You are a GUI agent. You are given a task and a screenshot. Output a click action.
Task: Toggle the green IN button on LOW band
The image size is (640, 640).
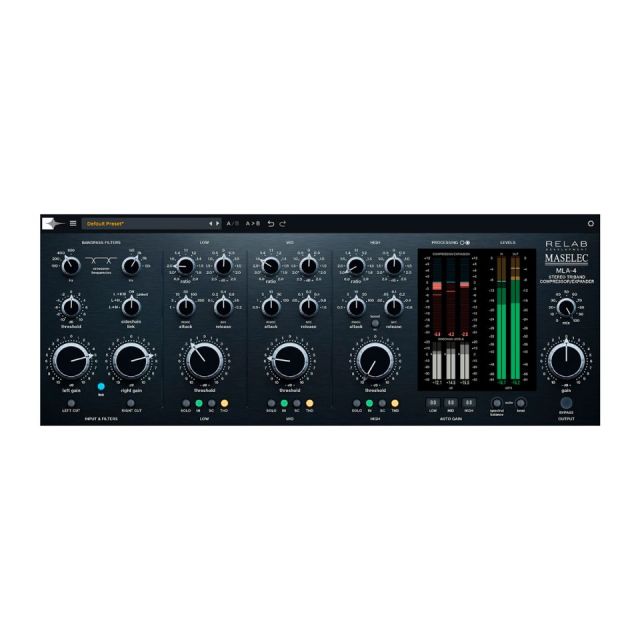tap(199, 403)
